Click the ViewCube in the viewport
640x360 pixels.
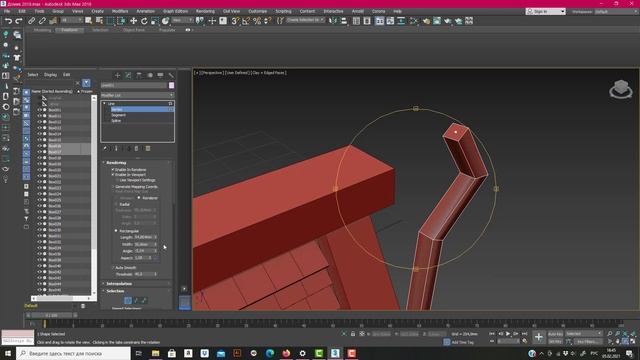[x=621, y=89]
